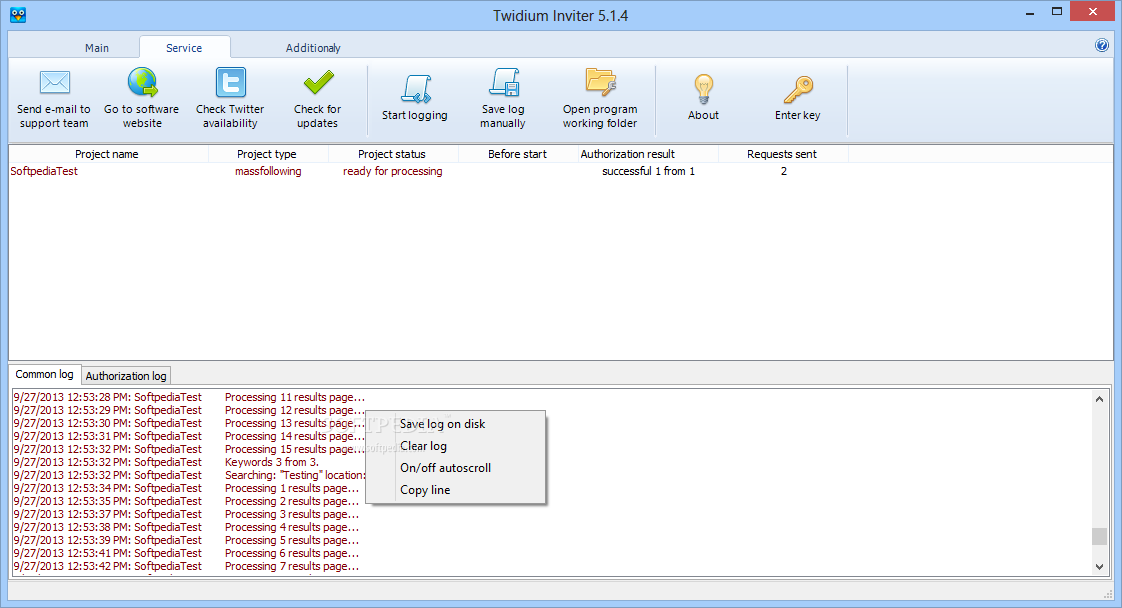1122x608 pixels.
Task: Select log line Processing 1 results page
Action: click(186, 488)
